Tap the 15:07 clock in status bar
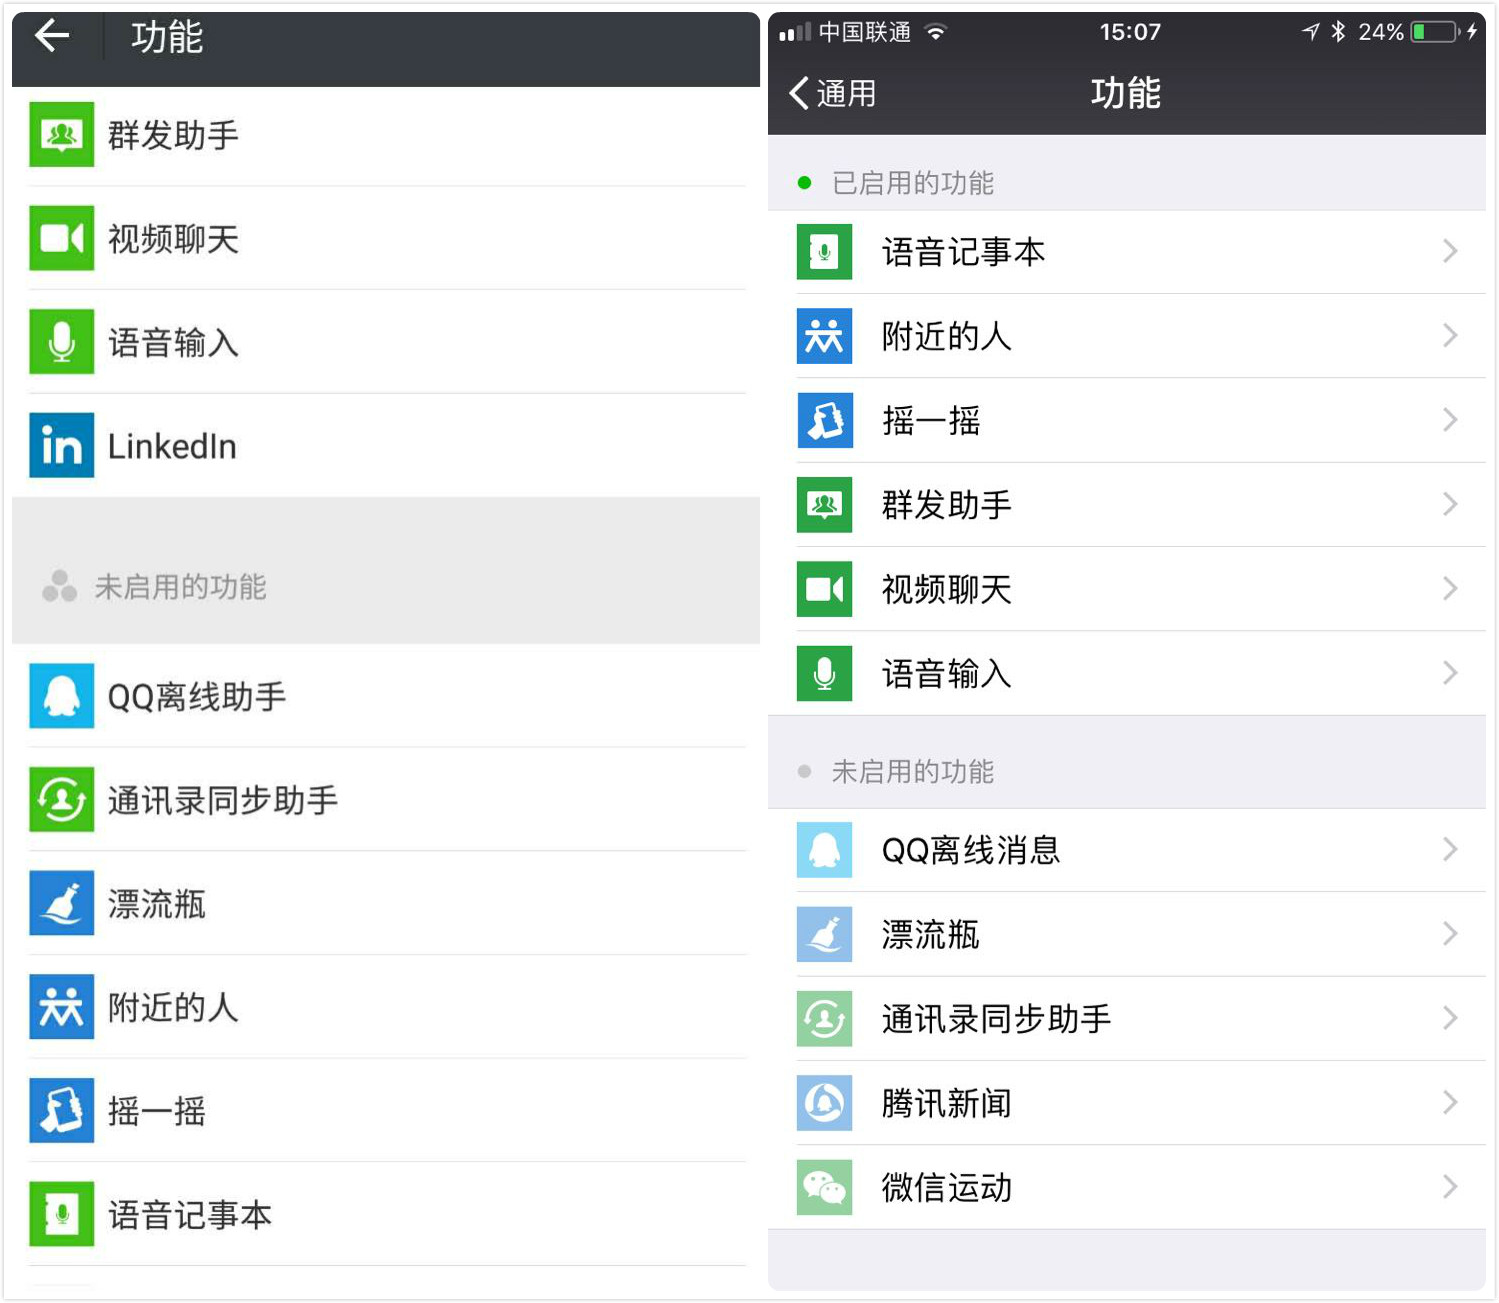Screen dimensions: 1499x1303 coord(1130,32)
